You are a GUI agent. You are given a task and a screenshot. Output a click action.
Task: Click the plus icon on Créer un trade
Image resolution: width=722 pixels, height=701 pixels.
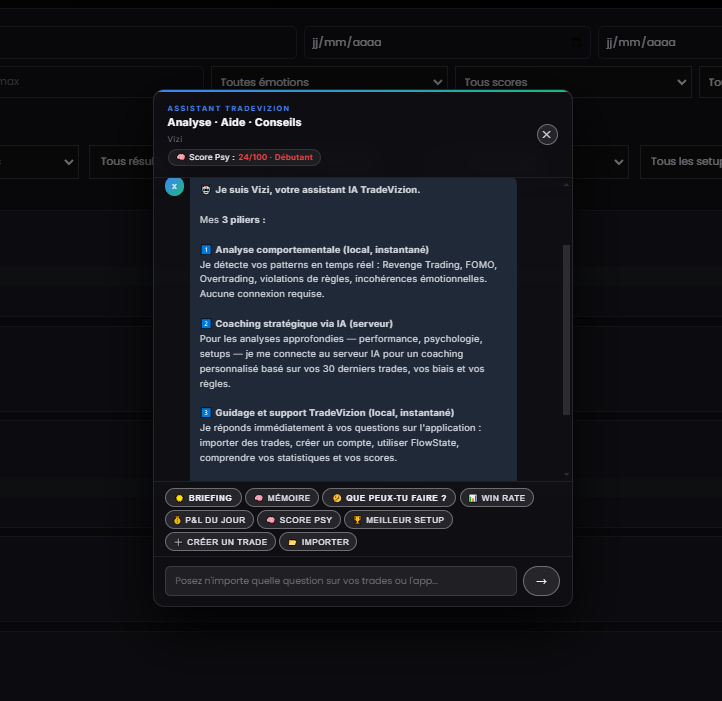pyautogui.click(x=178, y=543)
